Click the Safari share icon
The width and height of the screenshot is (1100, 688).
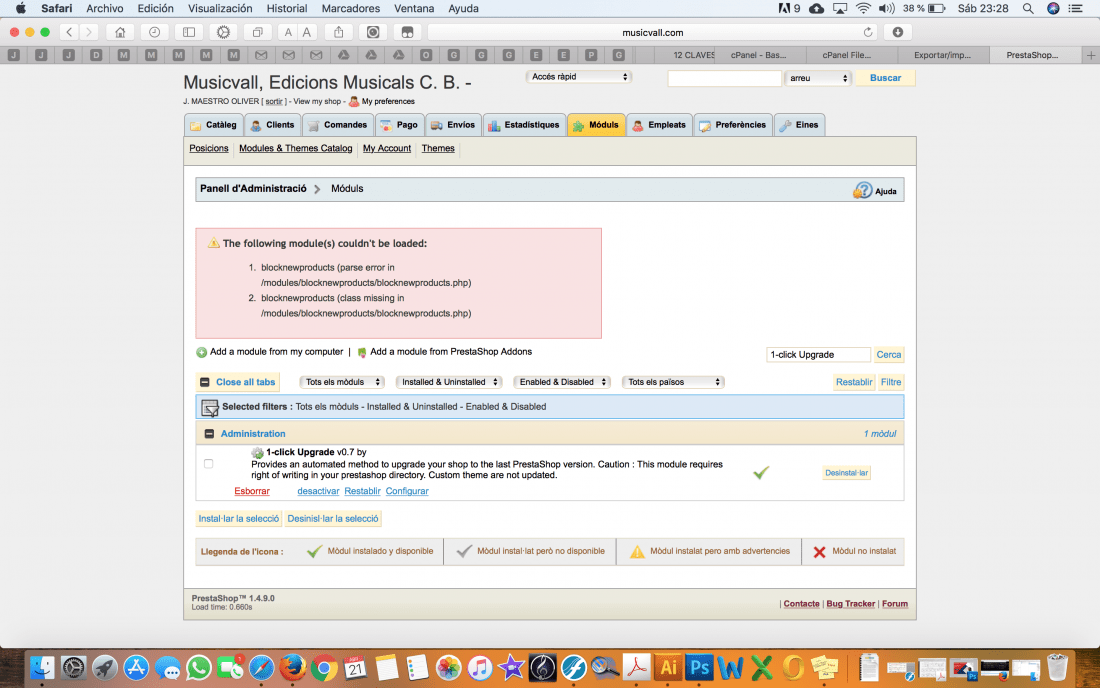coord(339,32)
